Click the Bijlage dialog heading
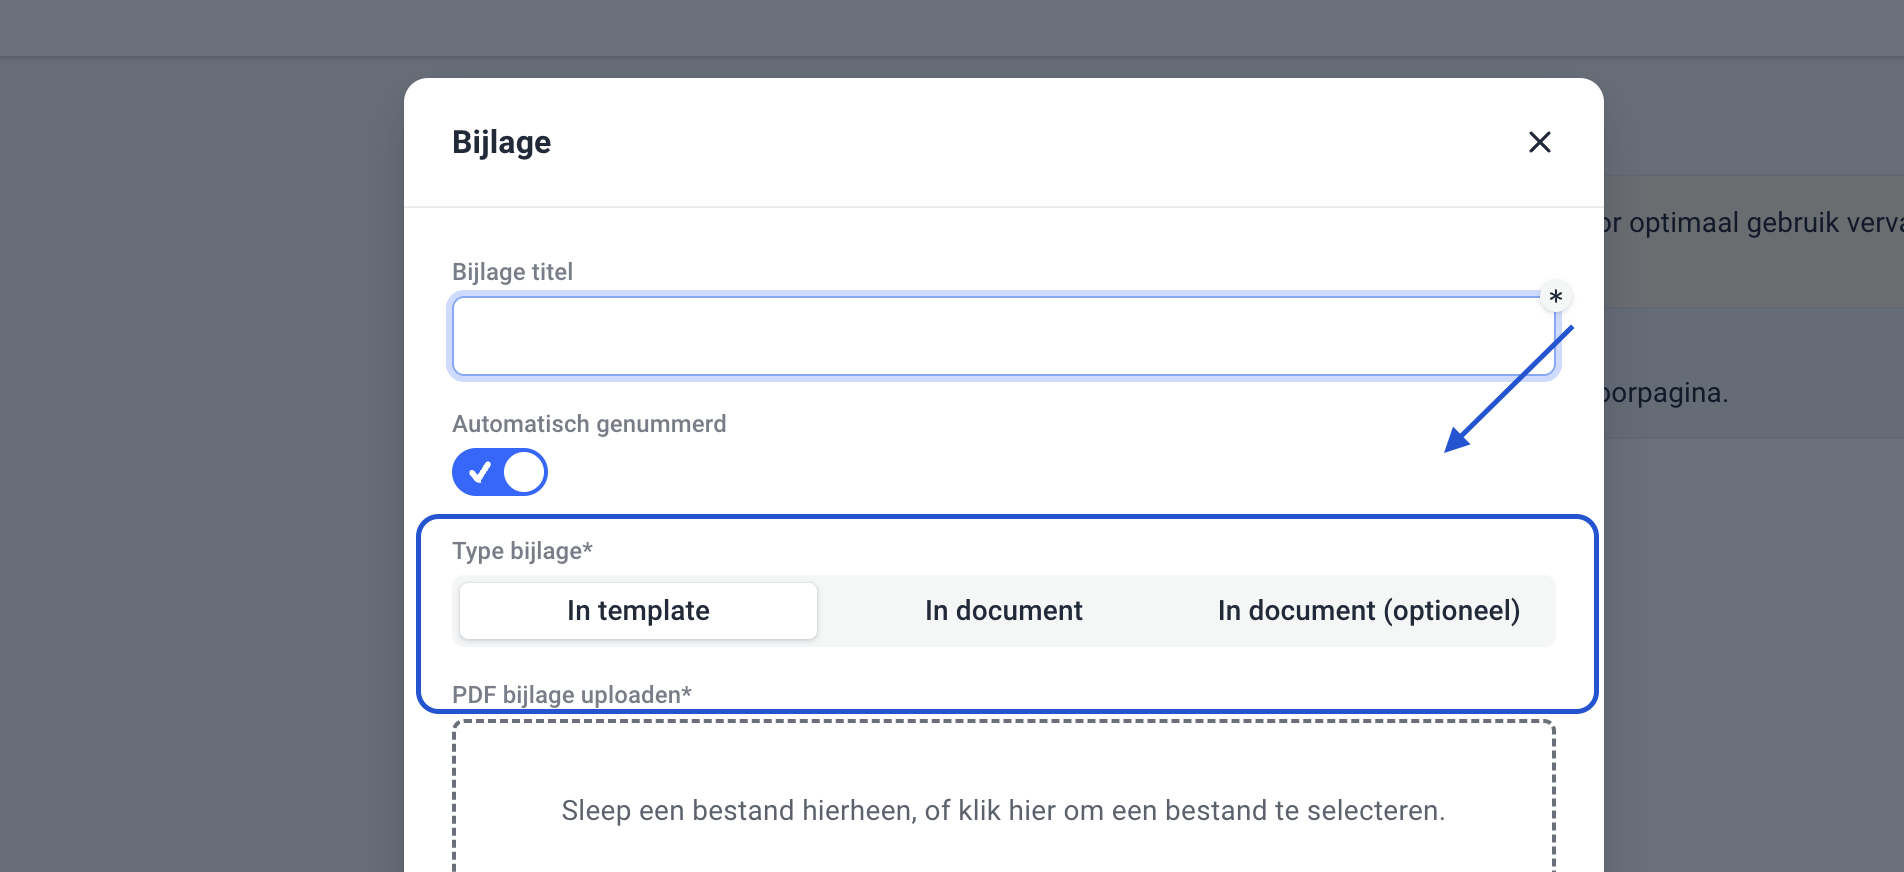 (x=501, y=142)
